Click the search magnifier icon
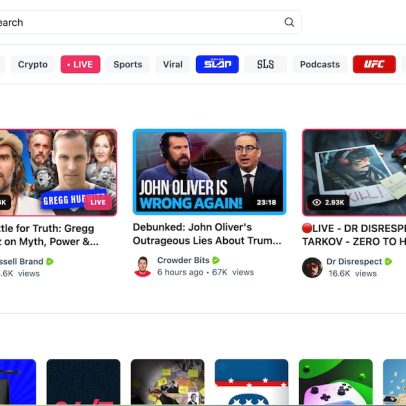The height and width of the screenshot is (406, 406). coord(289,22)
